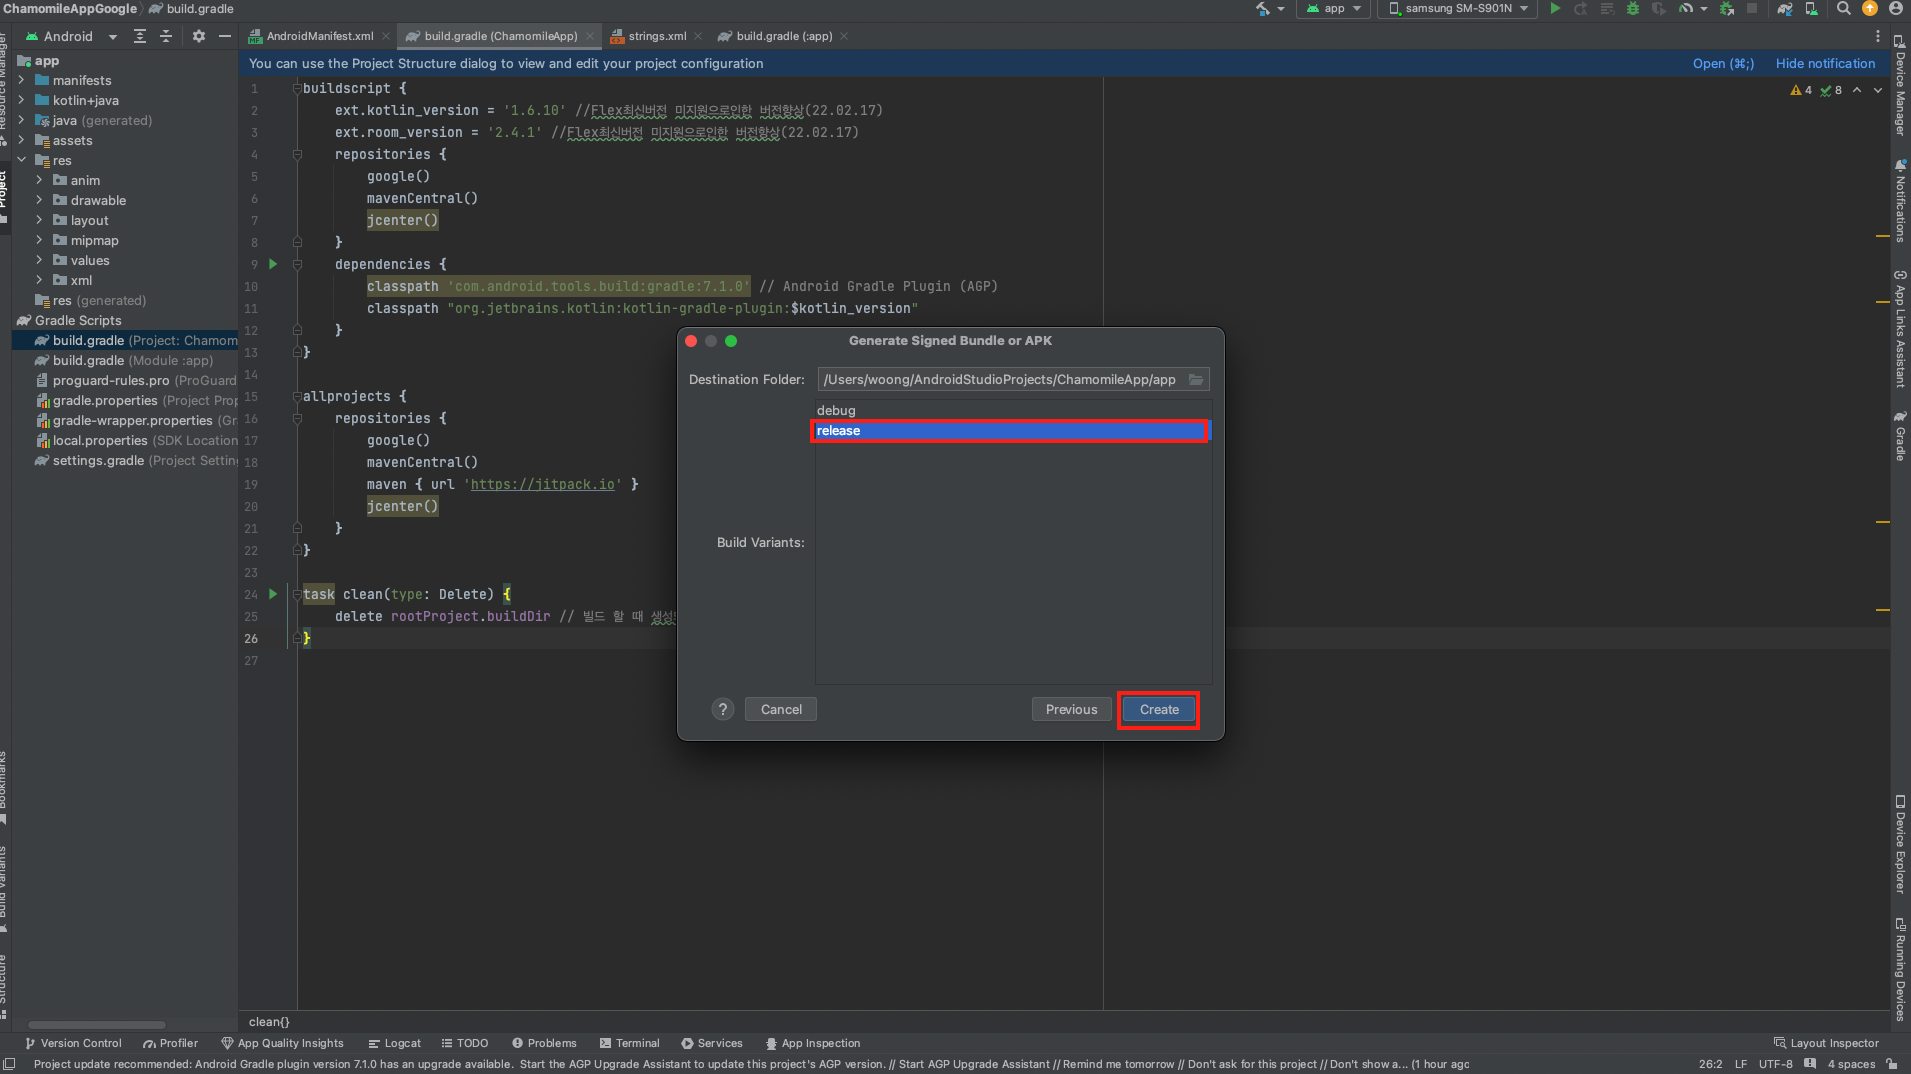
Task: Click the Sync Project with Gradle Files icon
Action: pyautogui.click(x=1785, y=9)
